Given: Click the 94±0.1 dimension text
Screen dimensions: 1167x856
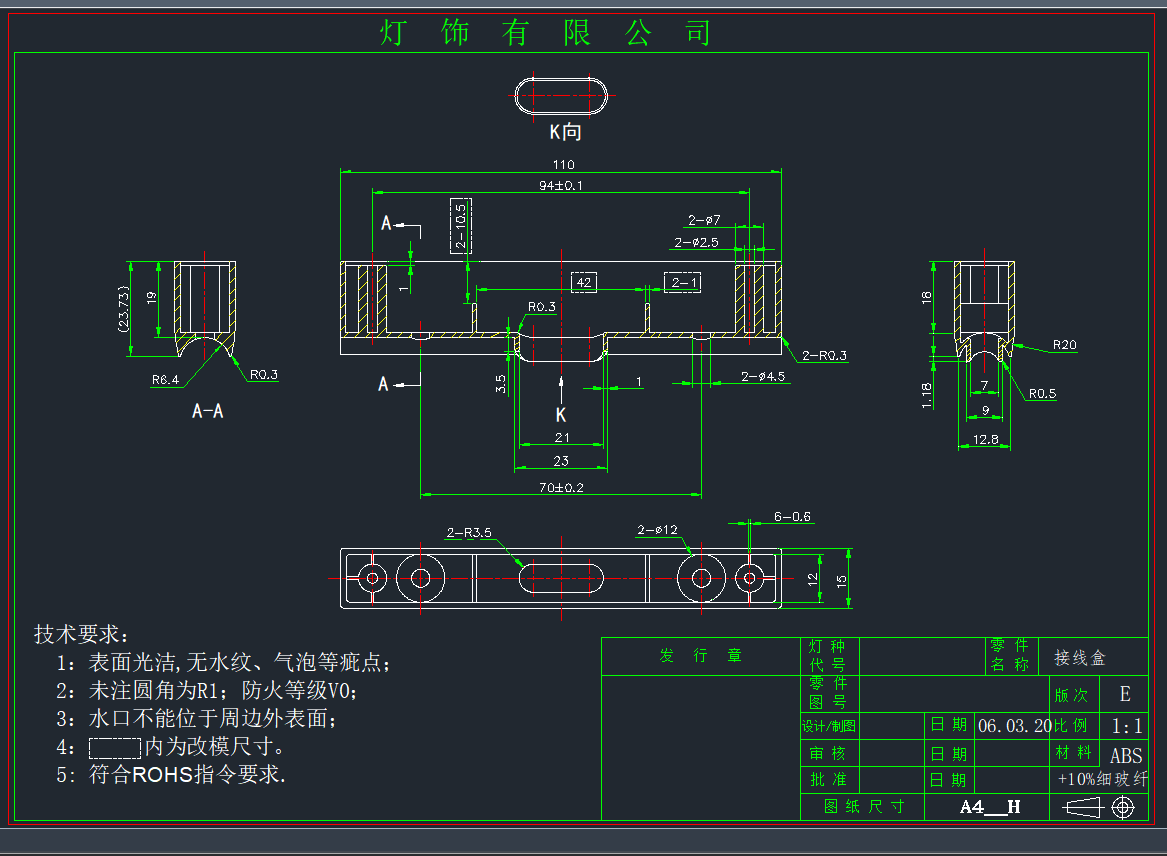Looking at the screenshot, I should pos(561,185).
